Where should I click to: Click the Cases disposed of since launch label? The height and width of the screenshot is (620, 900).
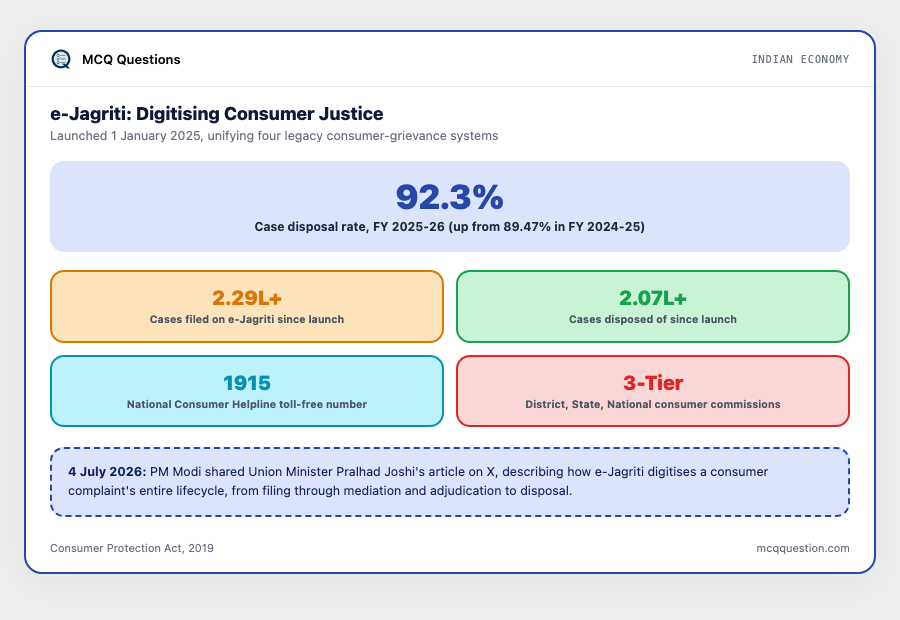(x=653, y=319)
